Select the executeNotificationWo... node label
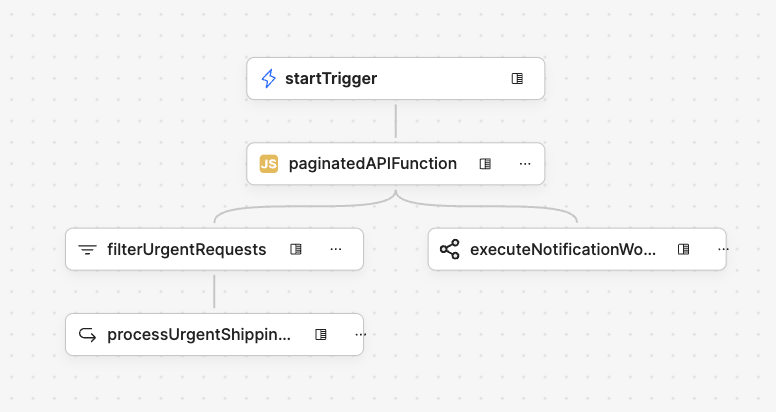The image size is (776, 412). click(563, 249)
